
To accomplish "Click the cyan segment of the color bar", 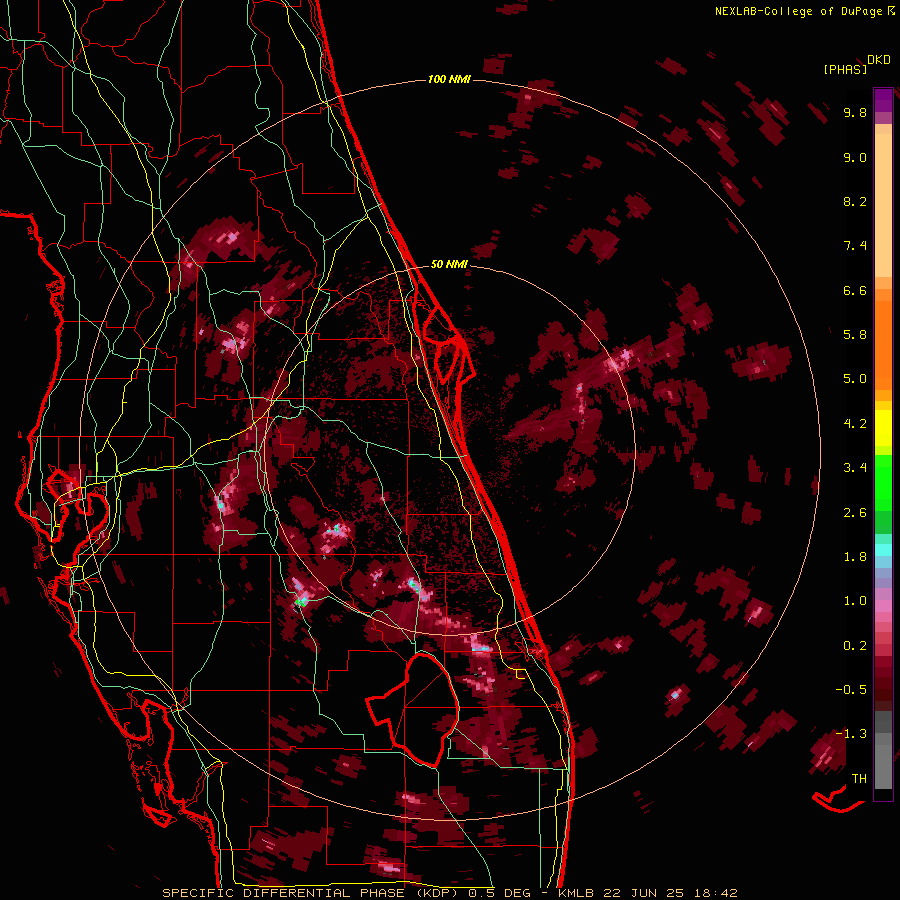I will (883, 550).
